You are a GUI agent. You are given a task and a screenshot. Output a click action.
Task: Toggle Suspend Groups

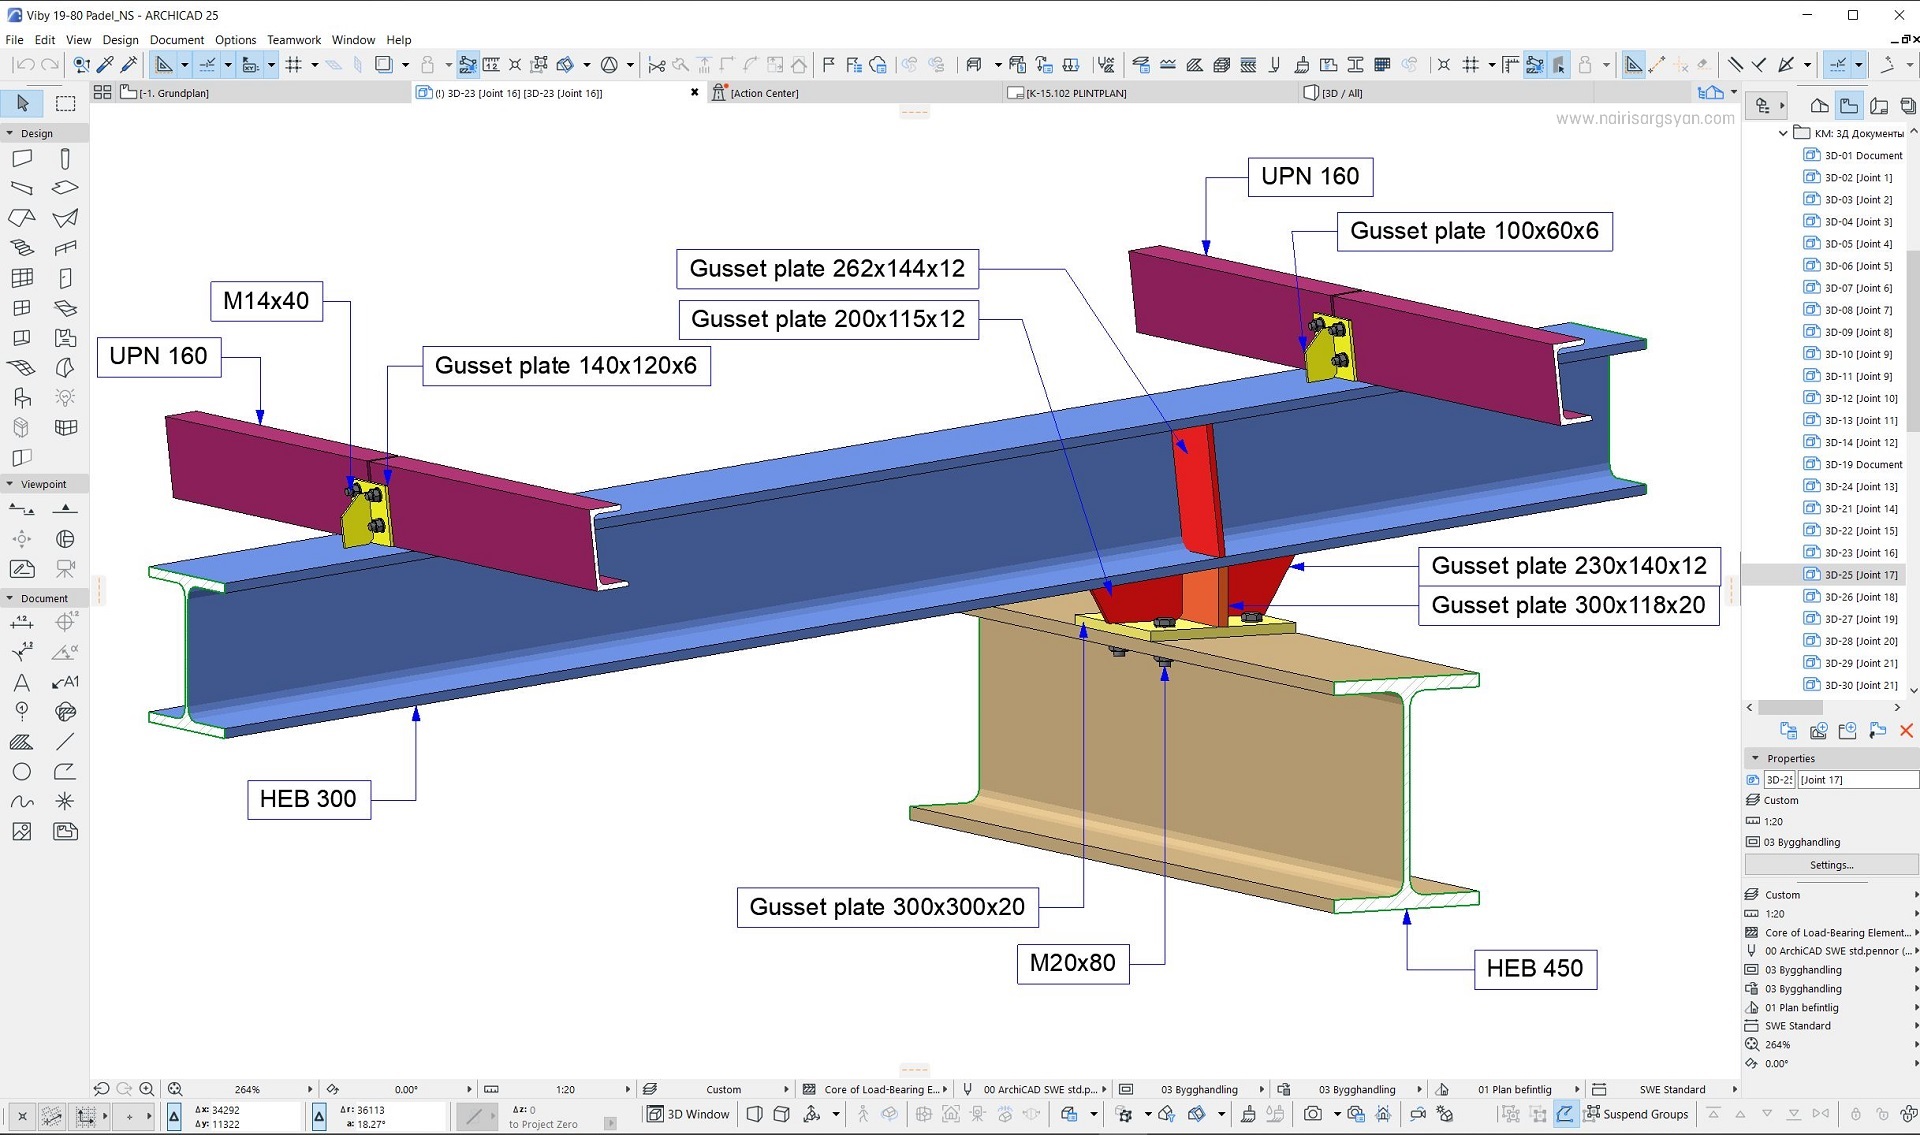[x=1636, y=1114]
